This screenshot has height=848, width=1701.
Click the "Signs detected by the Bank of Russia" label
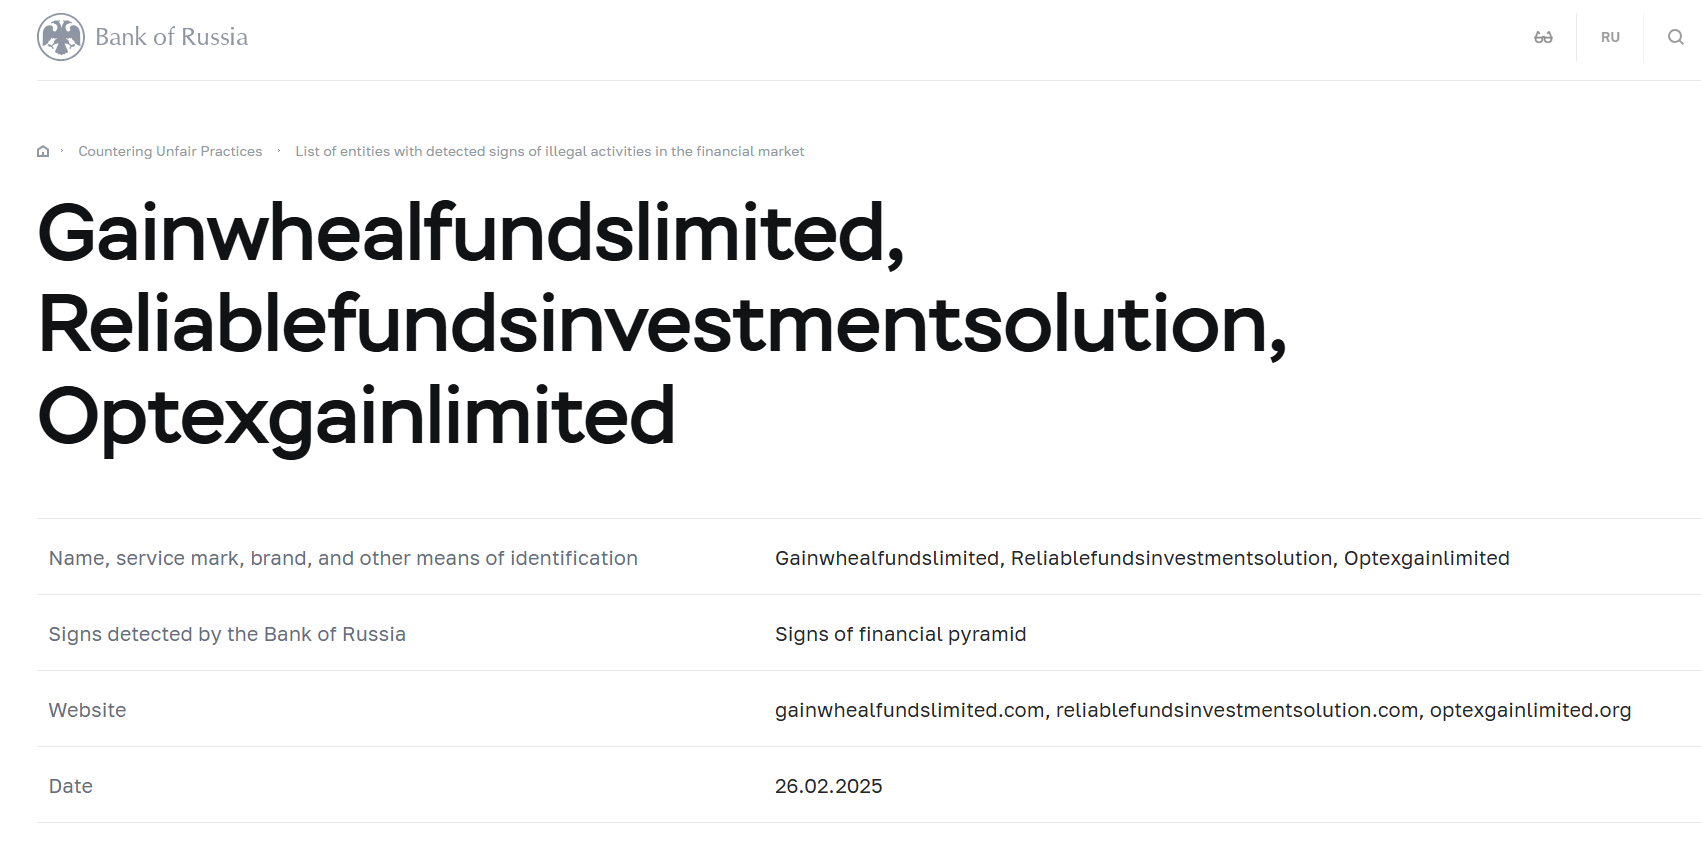(227, 634)
